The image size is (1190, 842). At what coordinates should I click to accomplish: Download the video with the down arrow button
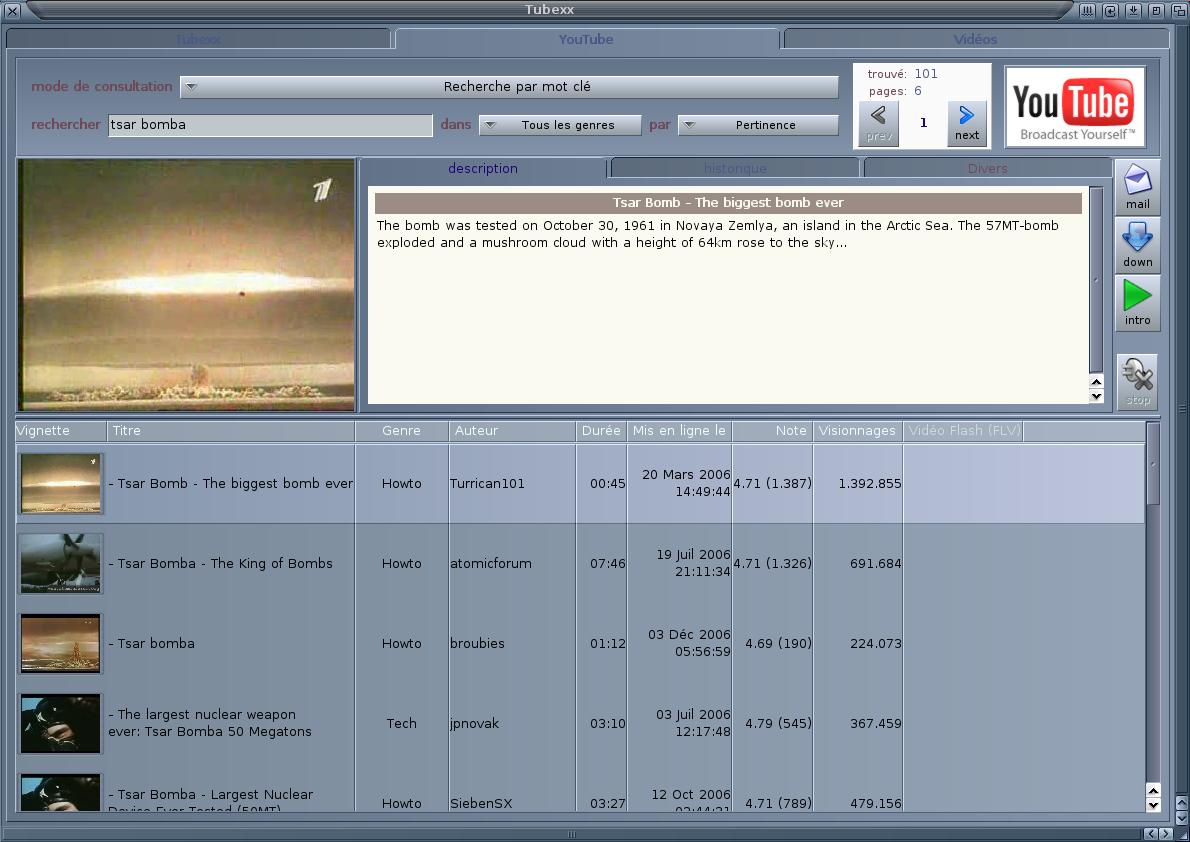(1137, 244)
